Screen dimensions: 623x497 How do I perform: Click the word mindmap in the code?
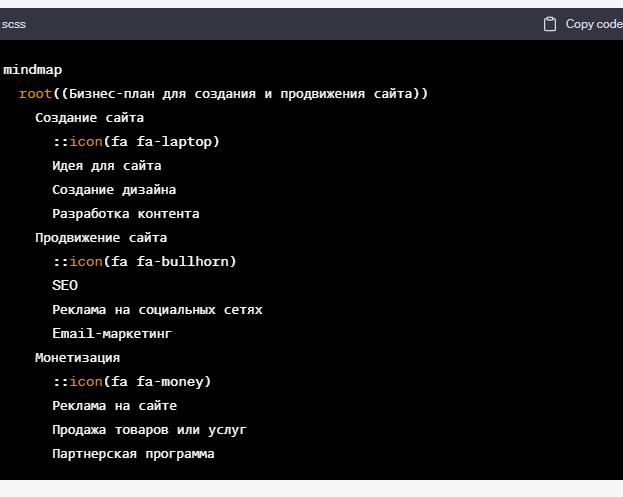point(33,70)
